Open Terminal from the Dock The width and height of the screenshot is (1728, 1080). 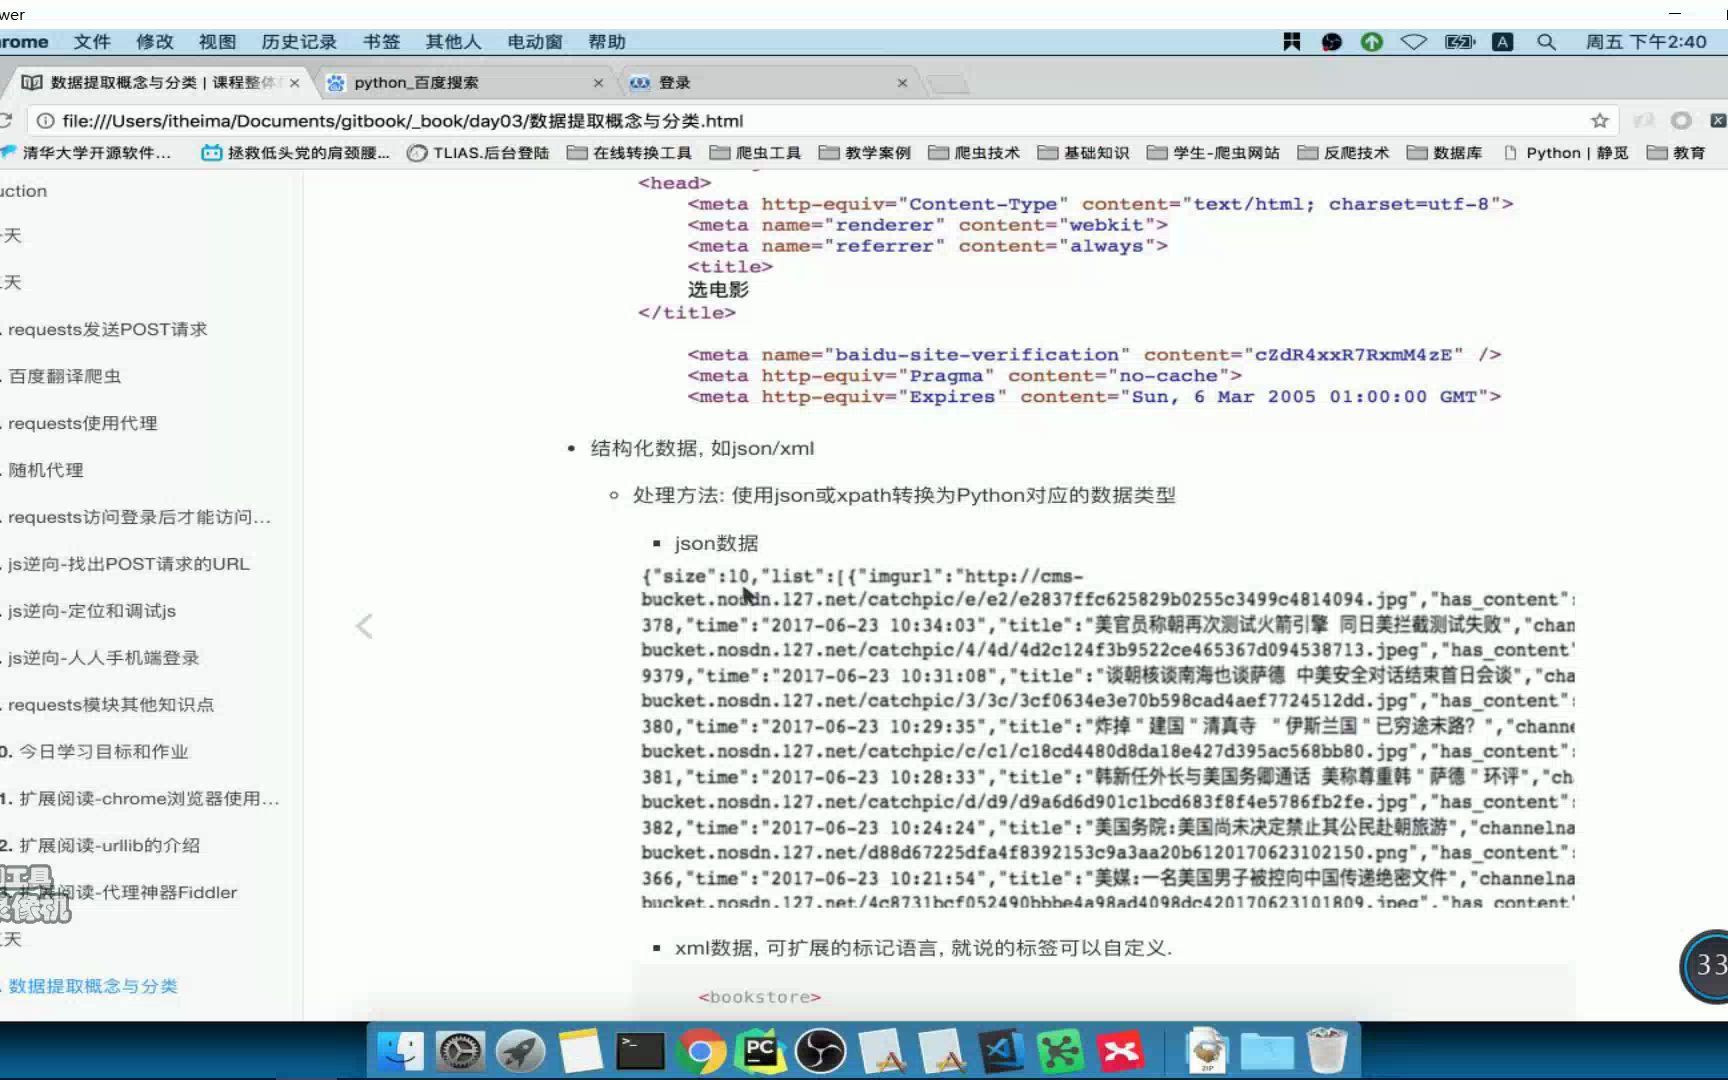tap(640, 1051)
